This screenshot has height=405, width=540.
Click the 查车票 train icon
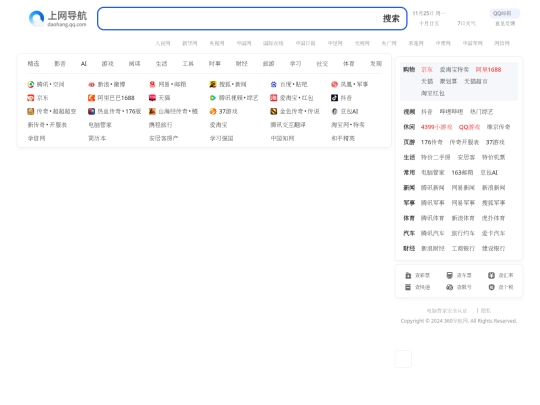point(449,275)
